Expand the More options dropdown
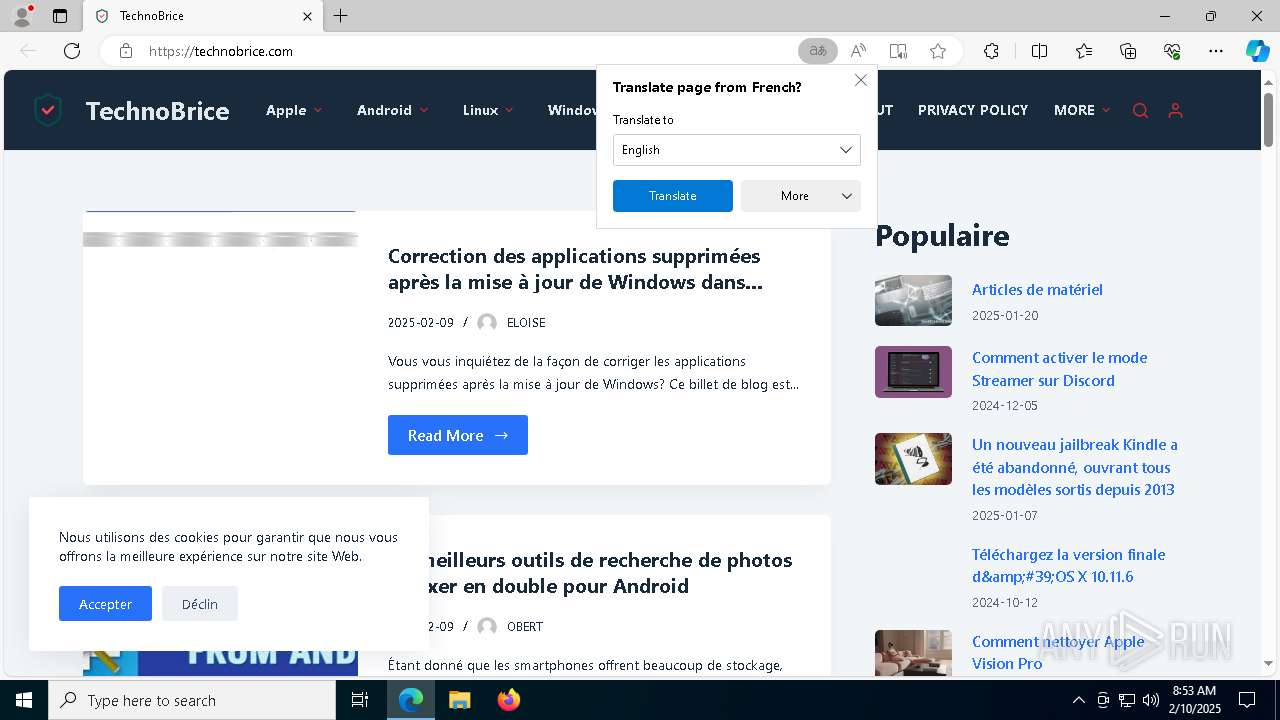Viewport: 1280px width, 720px height. point(801,196)
